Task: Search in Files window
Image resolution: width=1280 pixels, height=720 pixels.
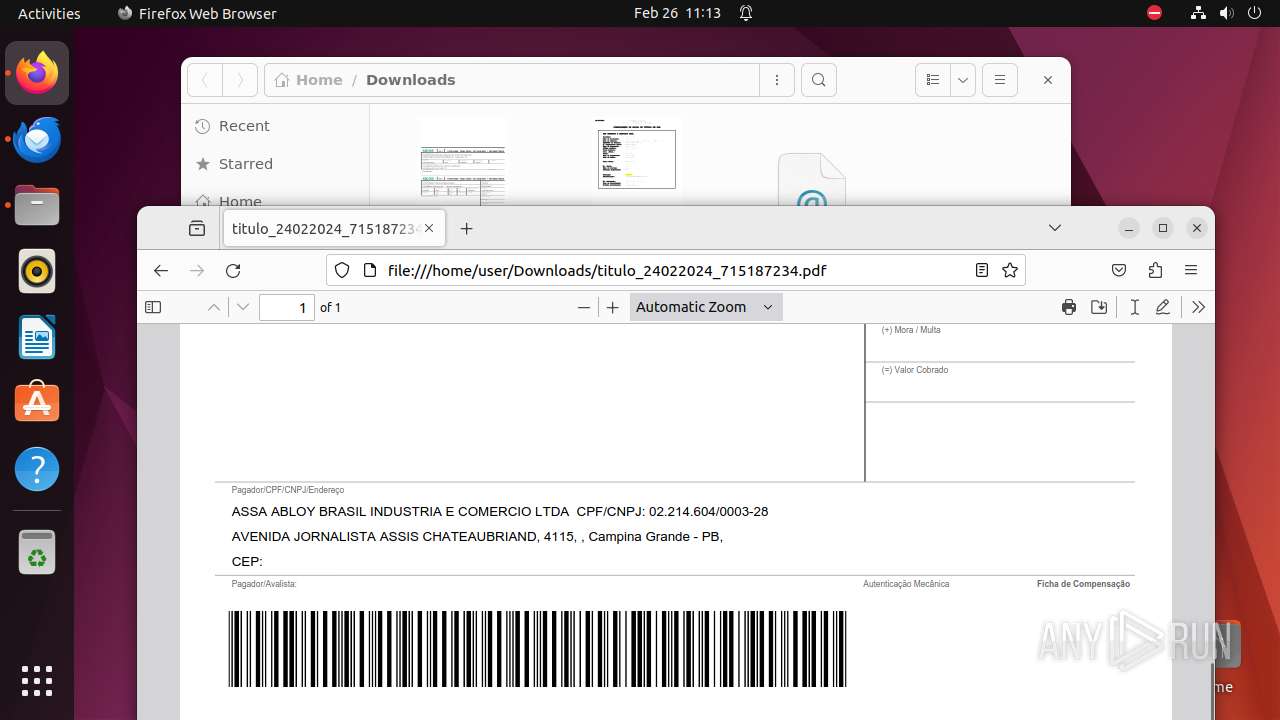Action: 819,80
